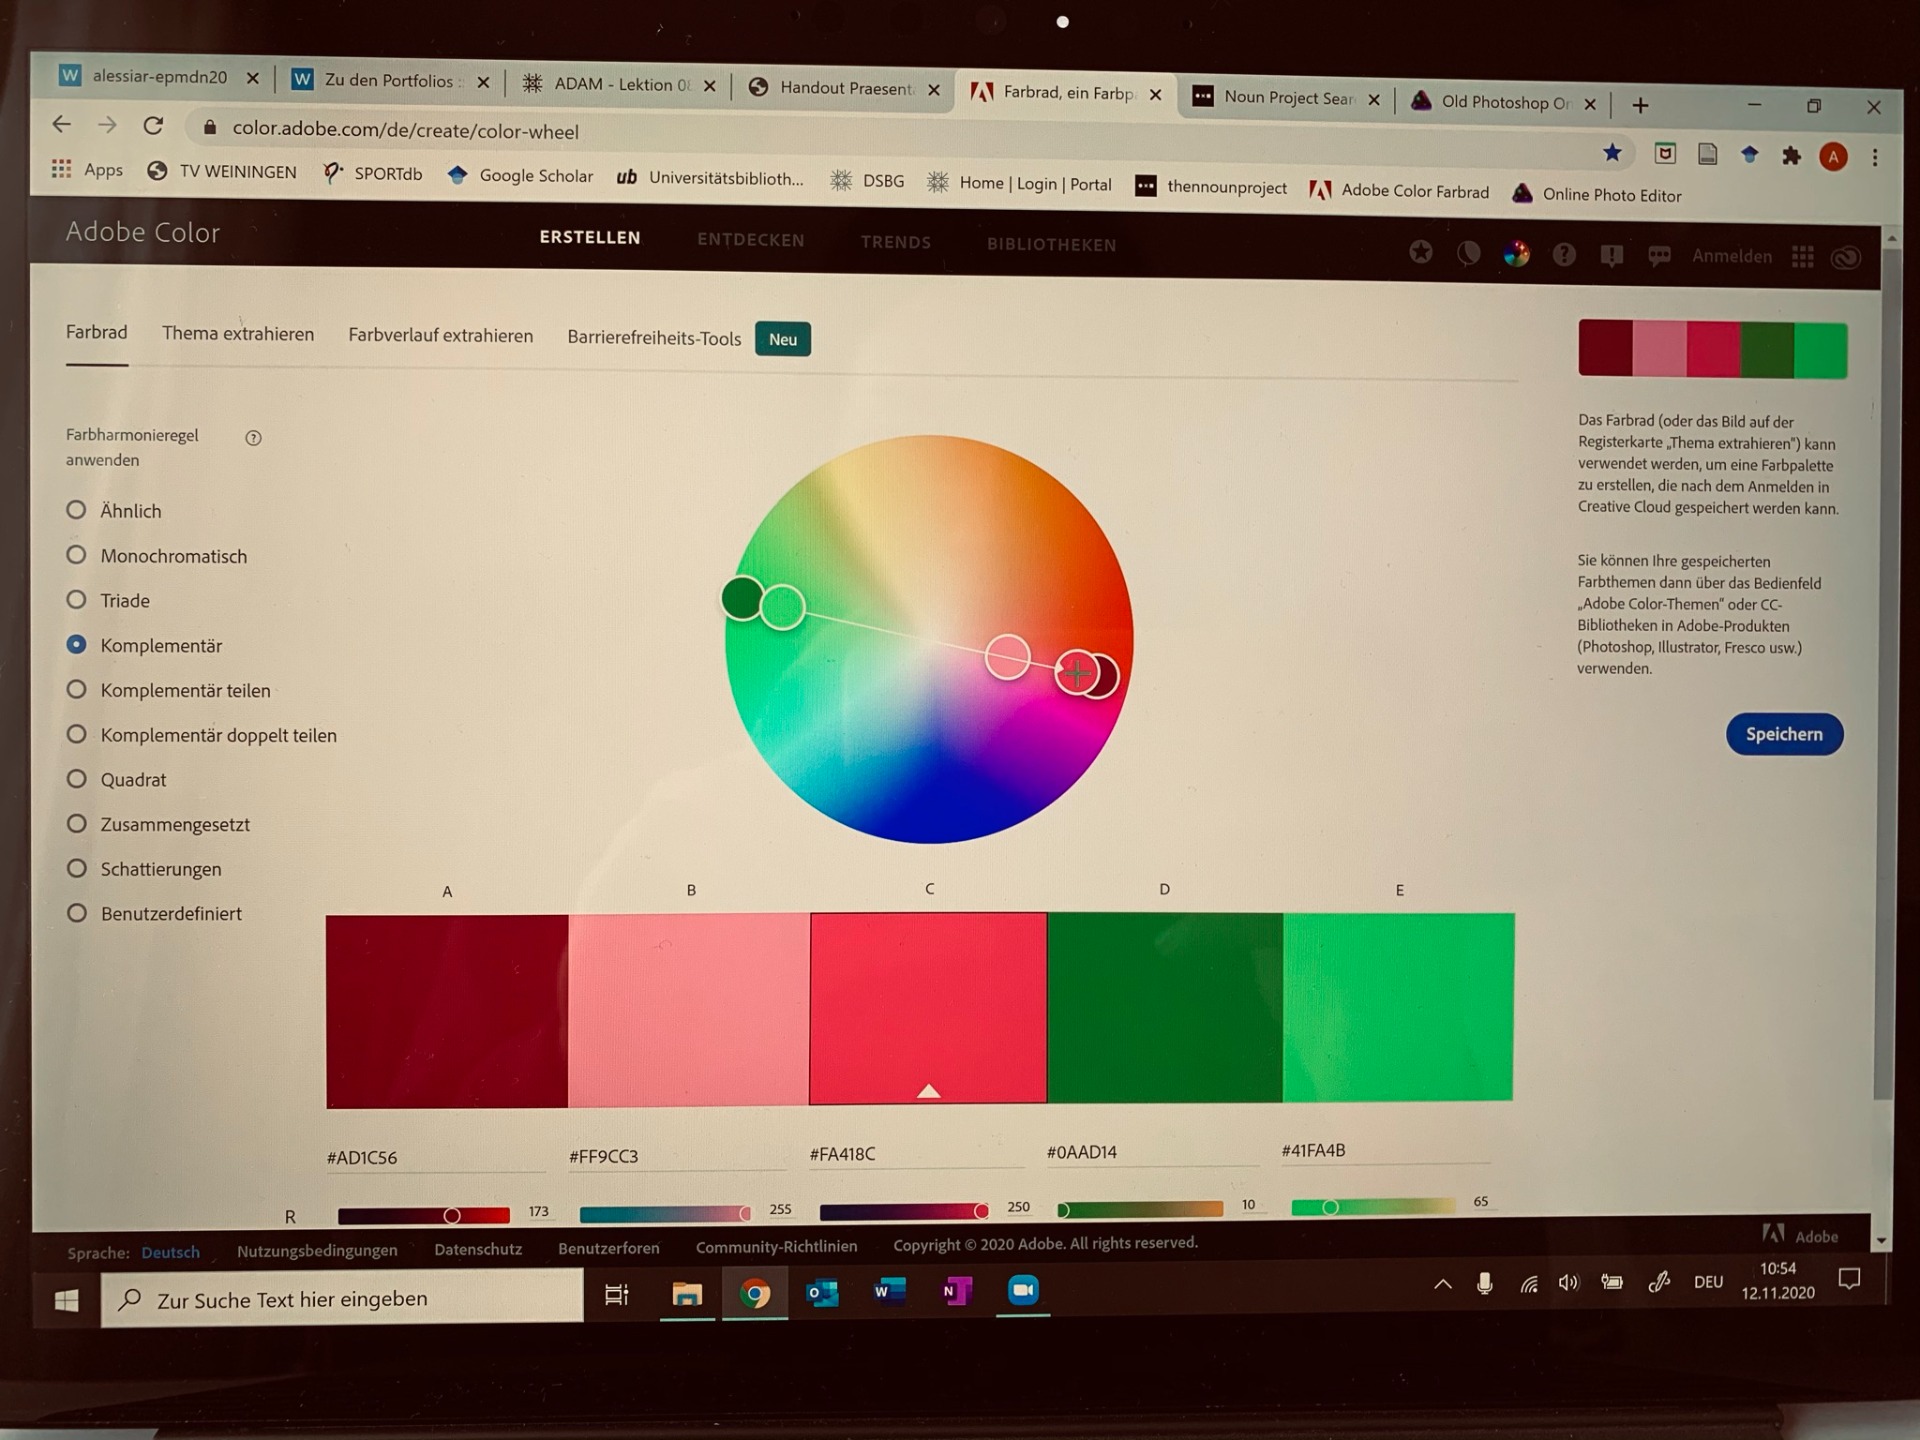The width and height of the screenshot is (1920, 1440).
Task: Toggle dark mode with the moon icon
Action: 1468,253
